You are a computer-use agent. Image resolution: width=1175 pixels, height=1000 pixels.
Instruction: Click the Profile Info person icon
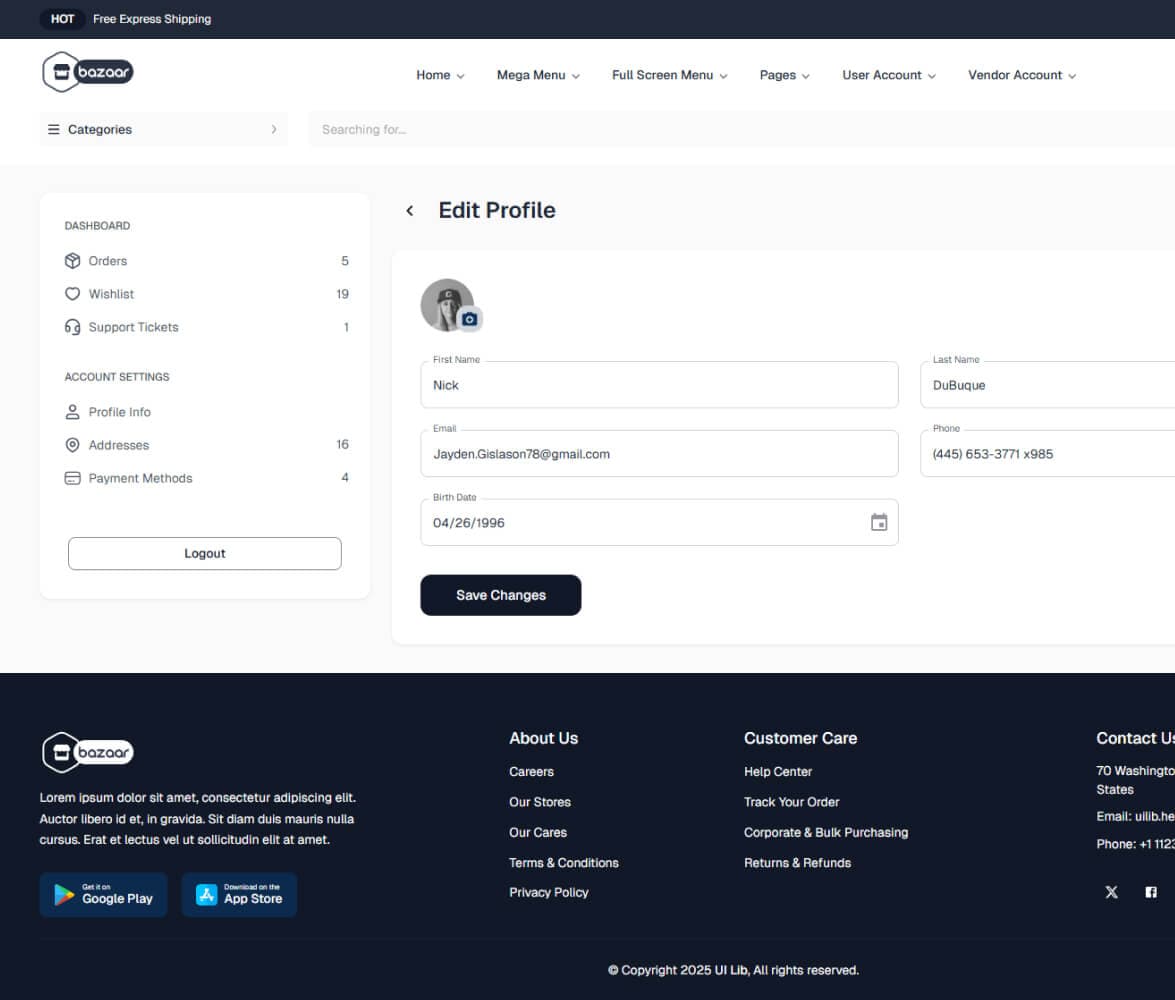pos(72,412)
